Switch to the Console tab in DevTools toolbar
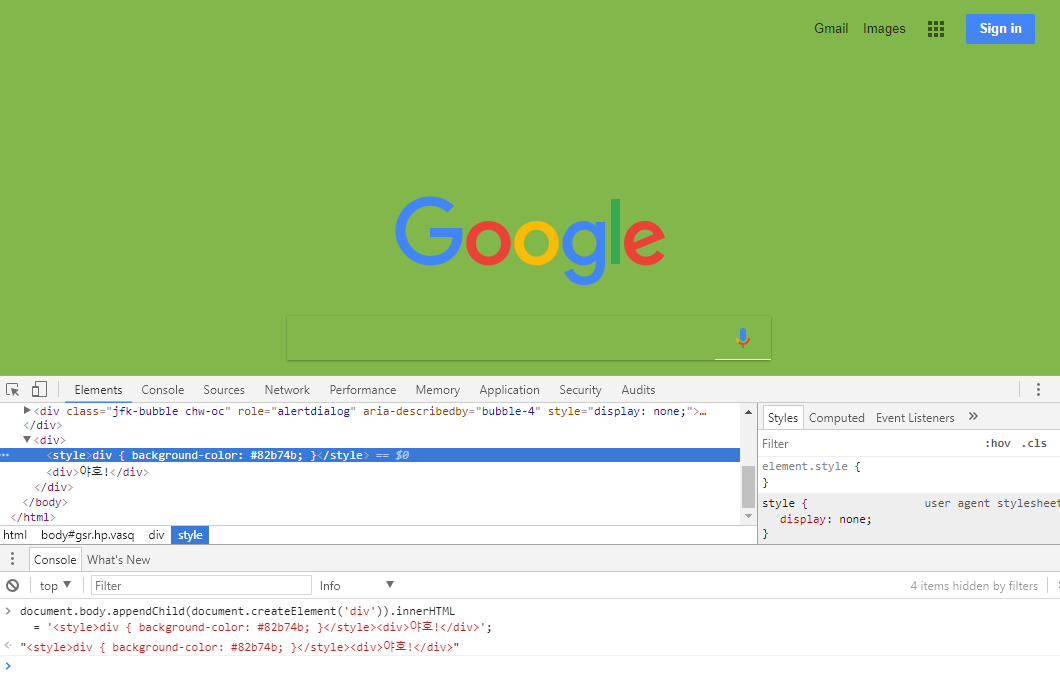 [162, 390]
